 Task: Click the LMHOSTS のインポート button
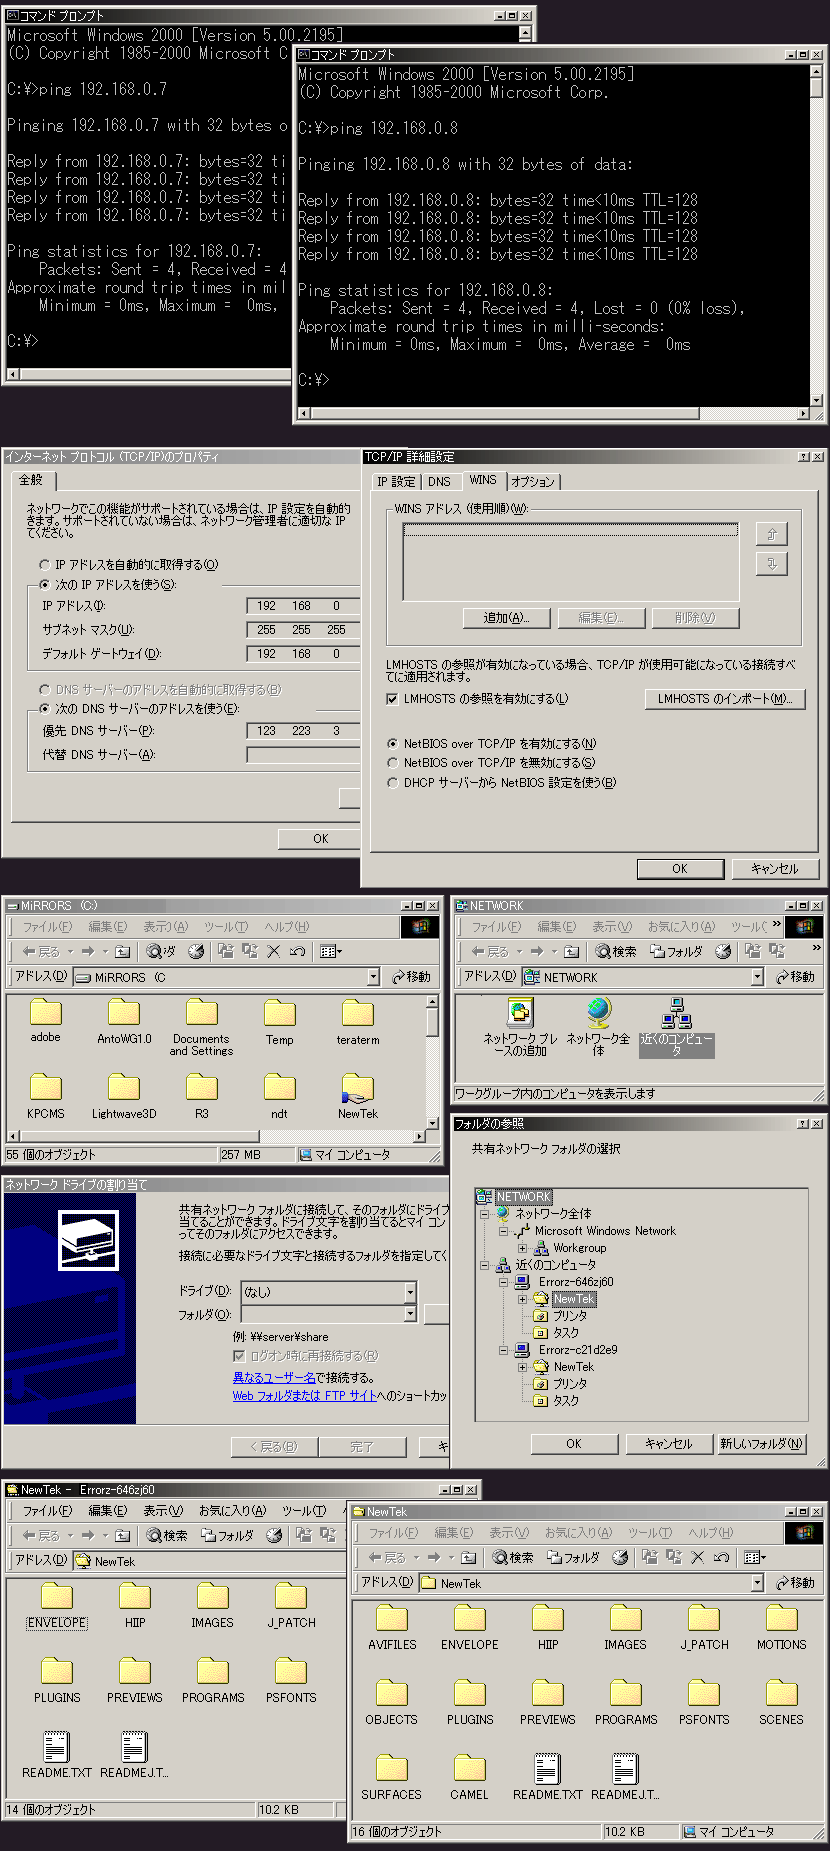(724, 699)
